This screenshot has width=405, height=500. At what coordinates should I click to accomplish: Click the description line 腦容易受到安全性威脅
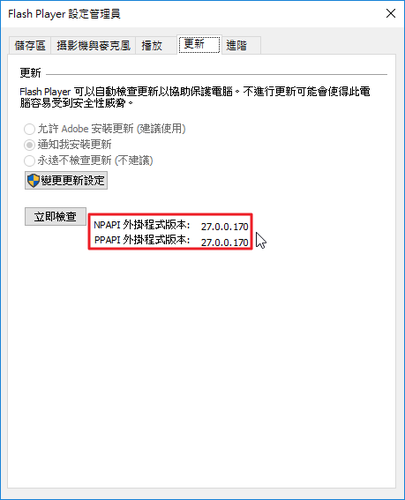[76, 103]
